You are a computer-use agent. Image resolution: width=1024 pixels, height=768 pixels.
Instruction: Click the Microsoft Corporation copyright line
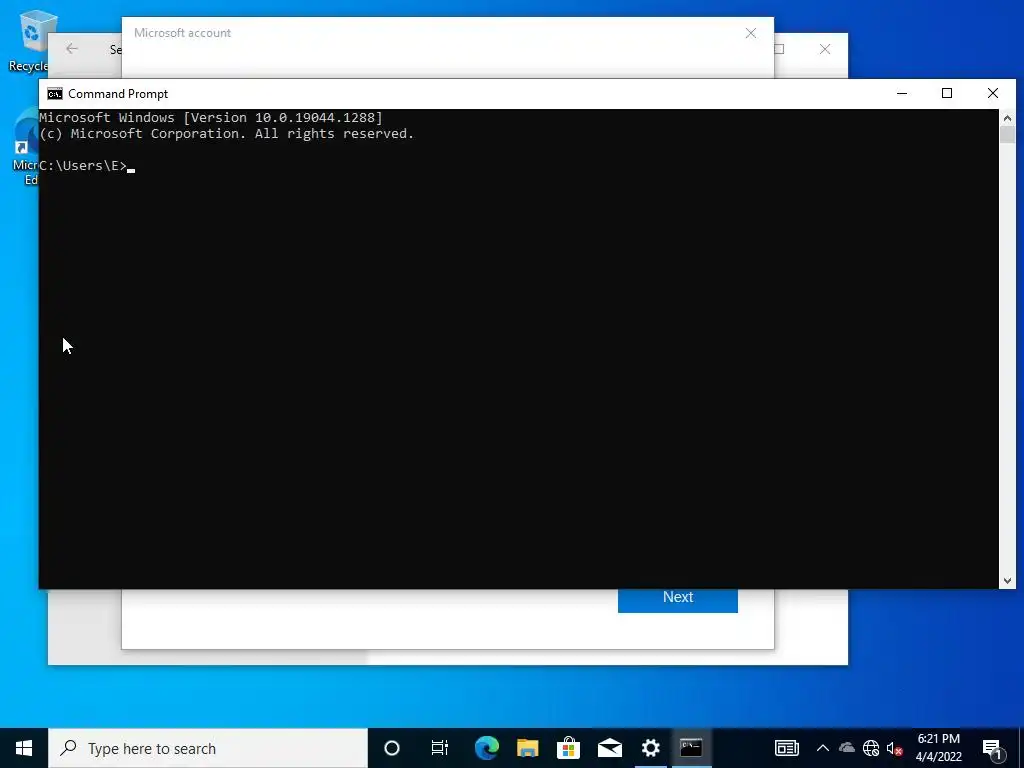pos(227,134)
